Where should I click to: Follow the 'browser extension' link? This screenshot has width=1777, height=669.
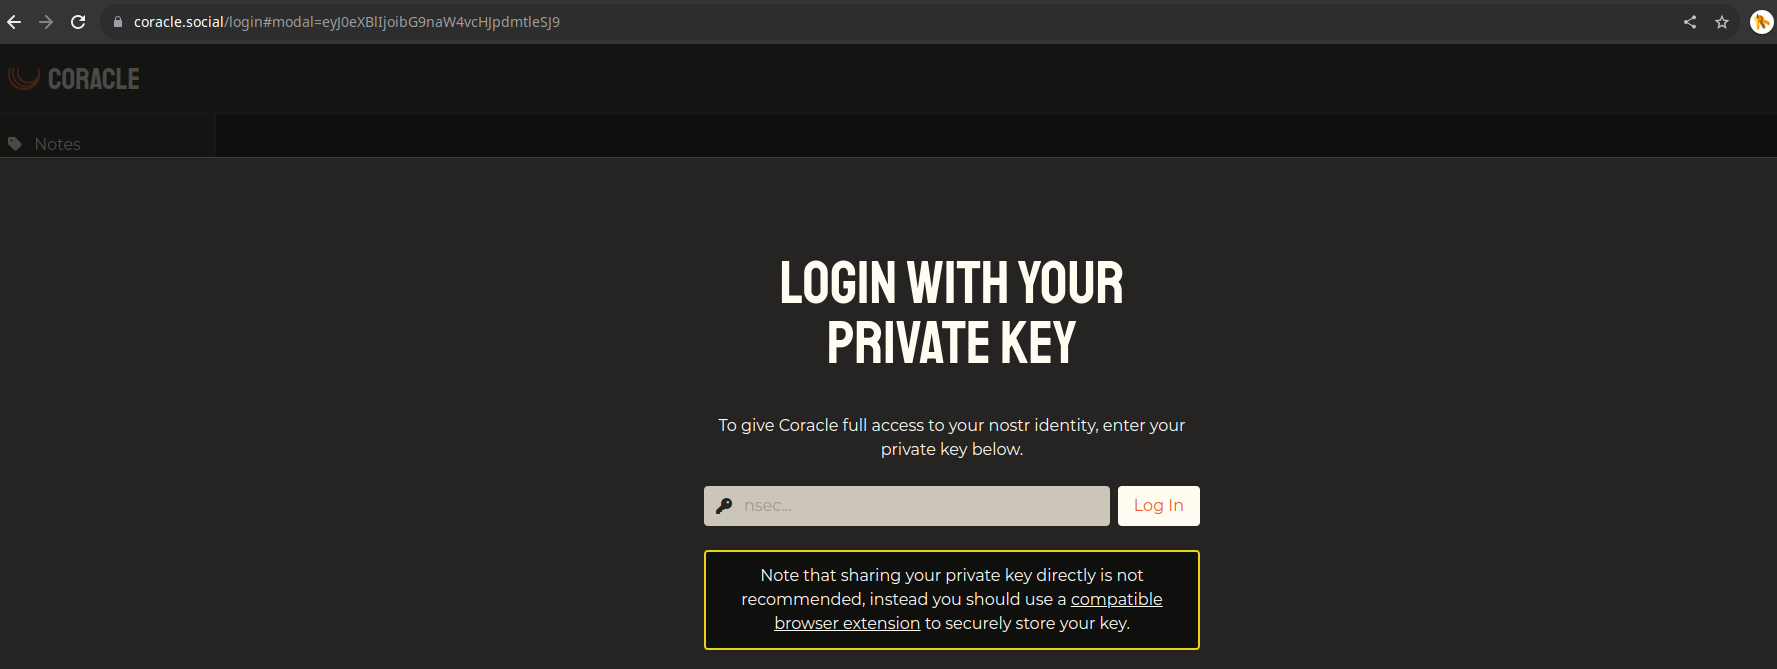coord(847,623)
